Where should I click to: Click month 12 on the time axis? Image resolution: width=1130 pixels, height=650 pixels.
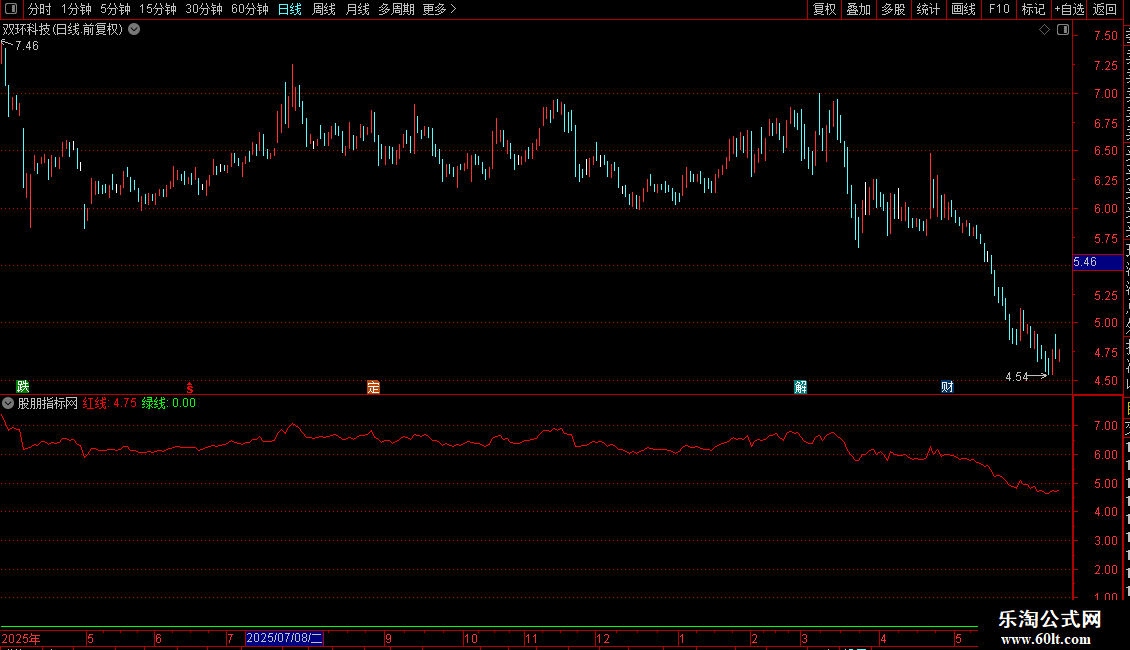(x=603, y=639)
